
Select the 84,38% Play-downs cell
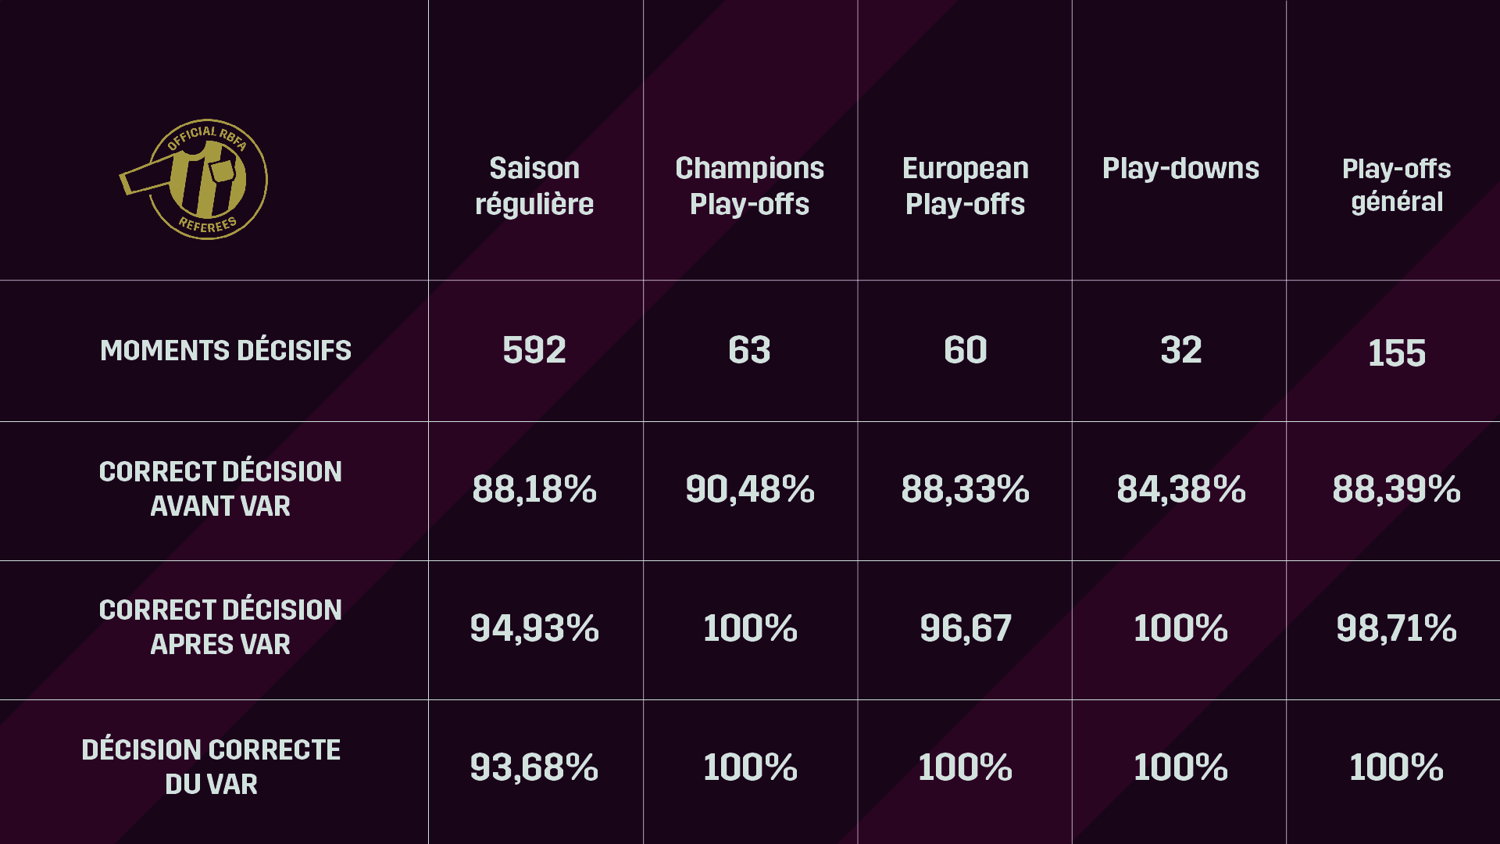click(1180, 489)
